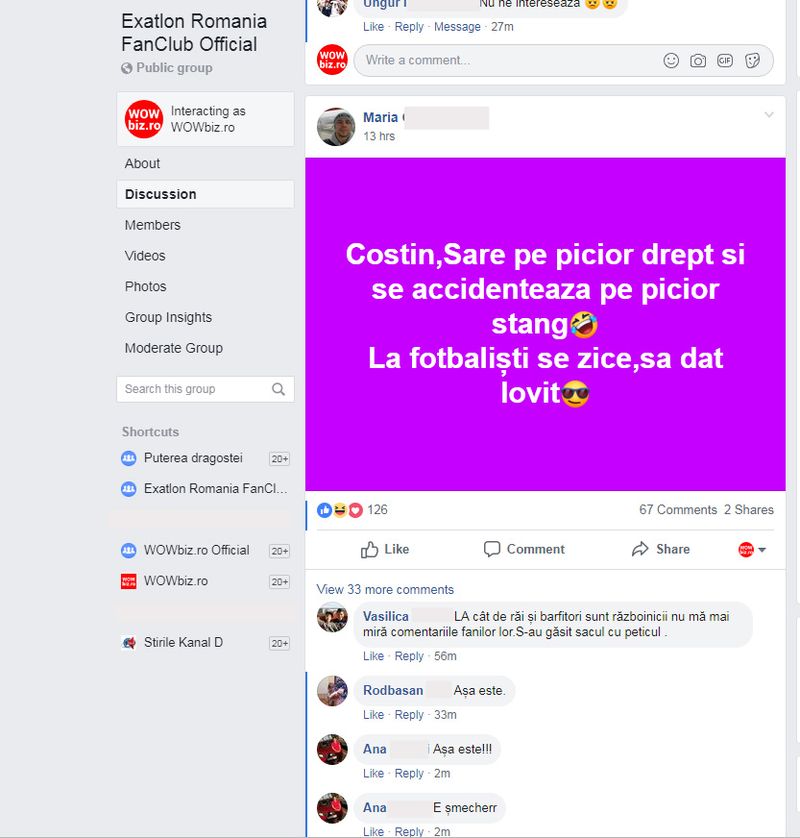The height and width of the screenshot is (838, 800).
Task: Click the Comment speech bubble button
Action: [x=524, y=549]
